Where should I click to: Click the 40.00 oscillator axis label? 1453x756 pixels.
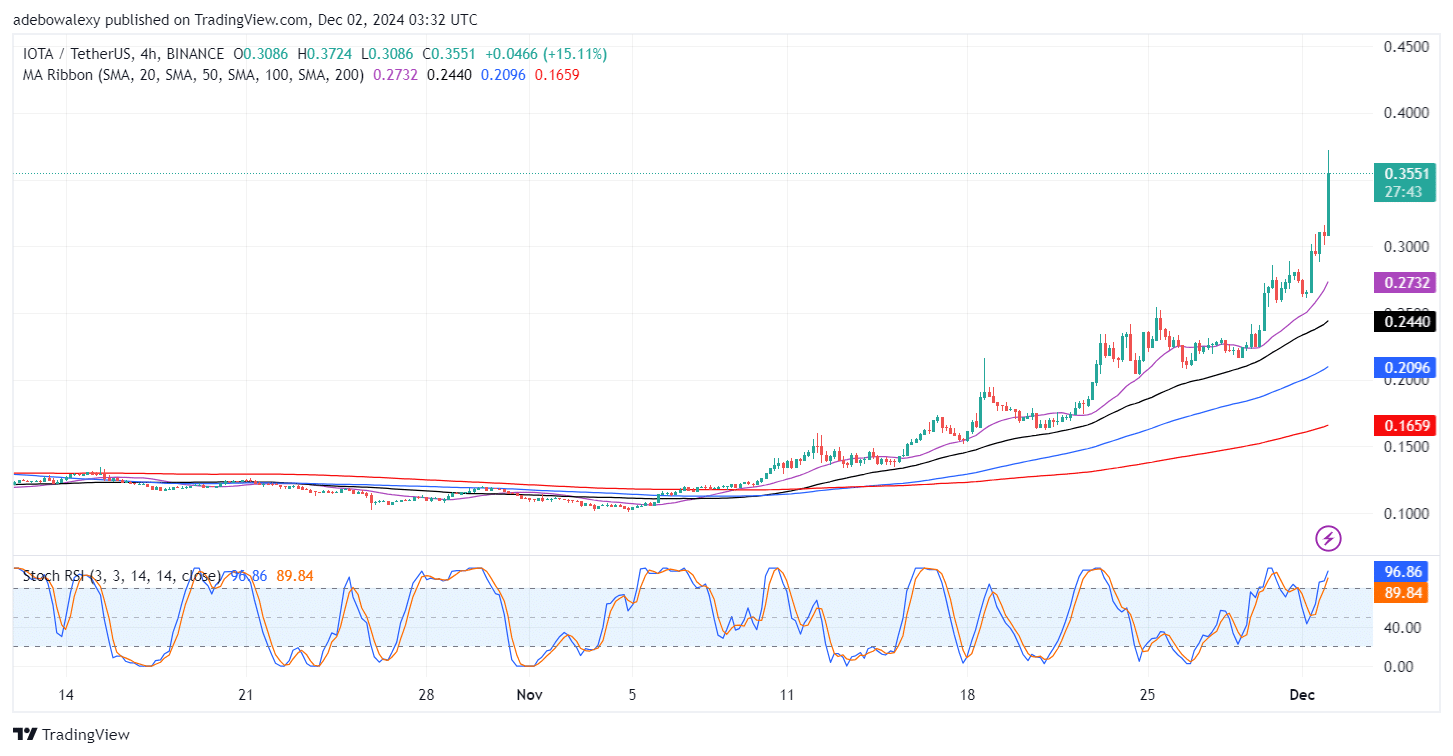(1402, 628)
